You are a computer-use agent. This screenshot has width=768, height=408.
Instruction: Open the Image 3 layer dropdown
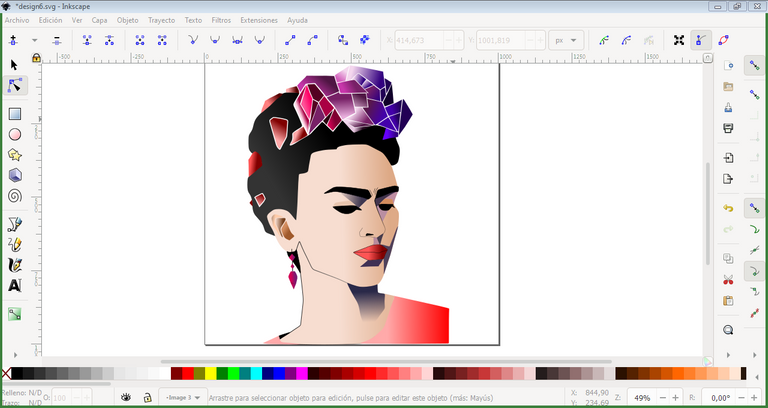point(183,397)
